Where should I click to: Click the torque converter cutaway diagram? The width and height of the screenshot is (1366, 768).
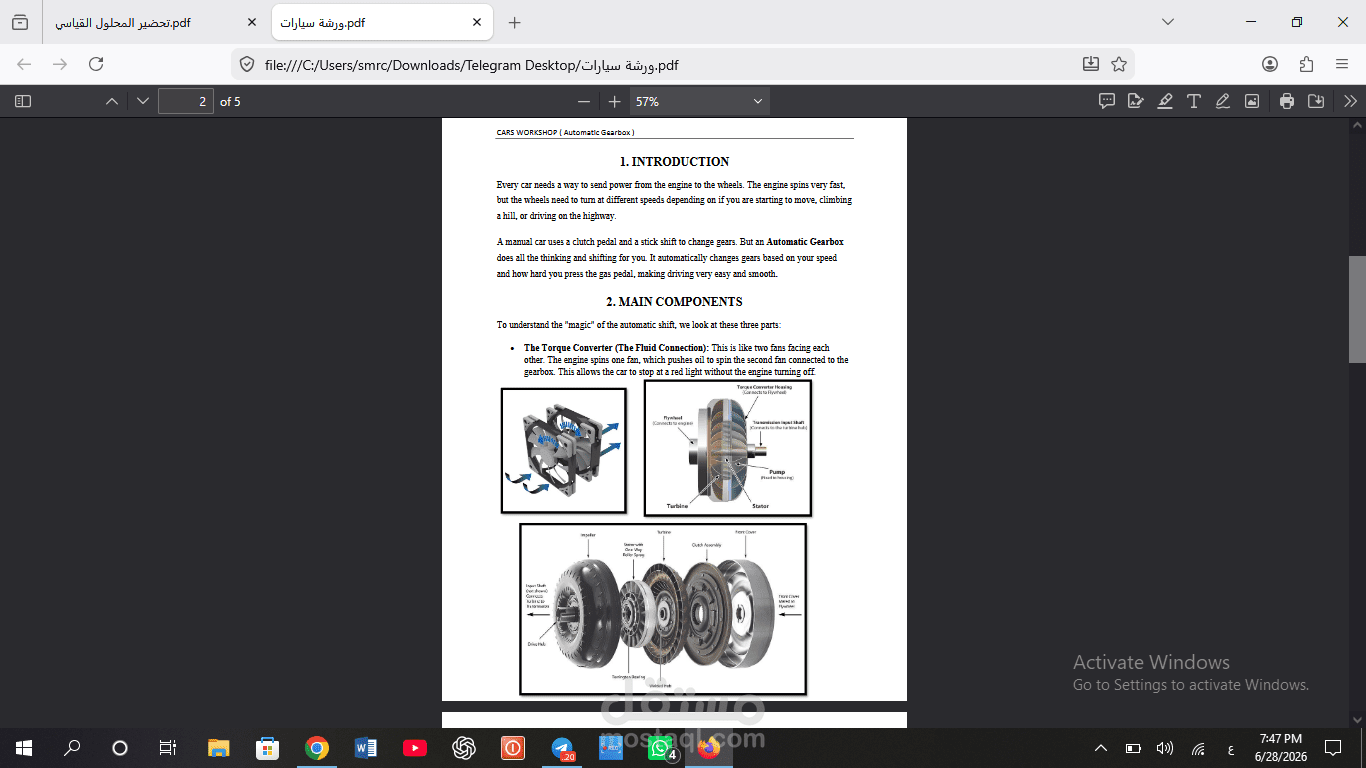click(727, 447)
